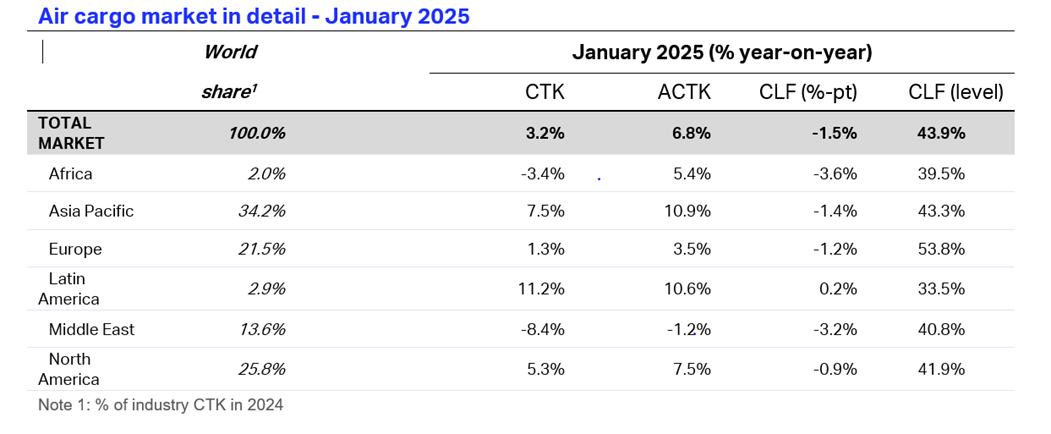Image resolution: width=1051 pixels, height=434 pixels.
Task: Click Latin America's 11.2% CTK value
Action: [x=543, y=289]
